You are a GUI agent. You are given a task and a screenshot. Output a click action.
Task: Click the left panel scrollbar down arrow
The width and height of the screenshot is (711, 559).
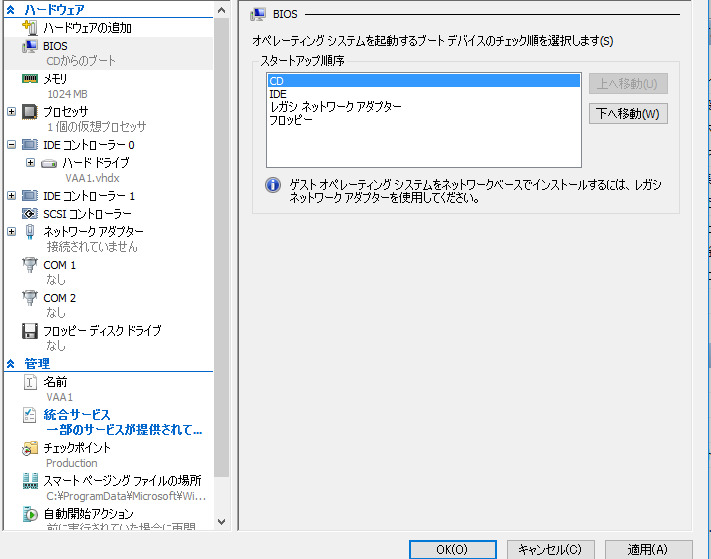click(x=222, y=521)
